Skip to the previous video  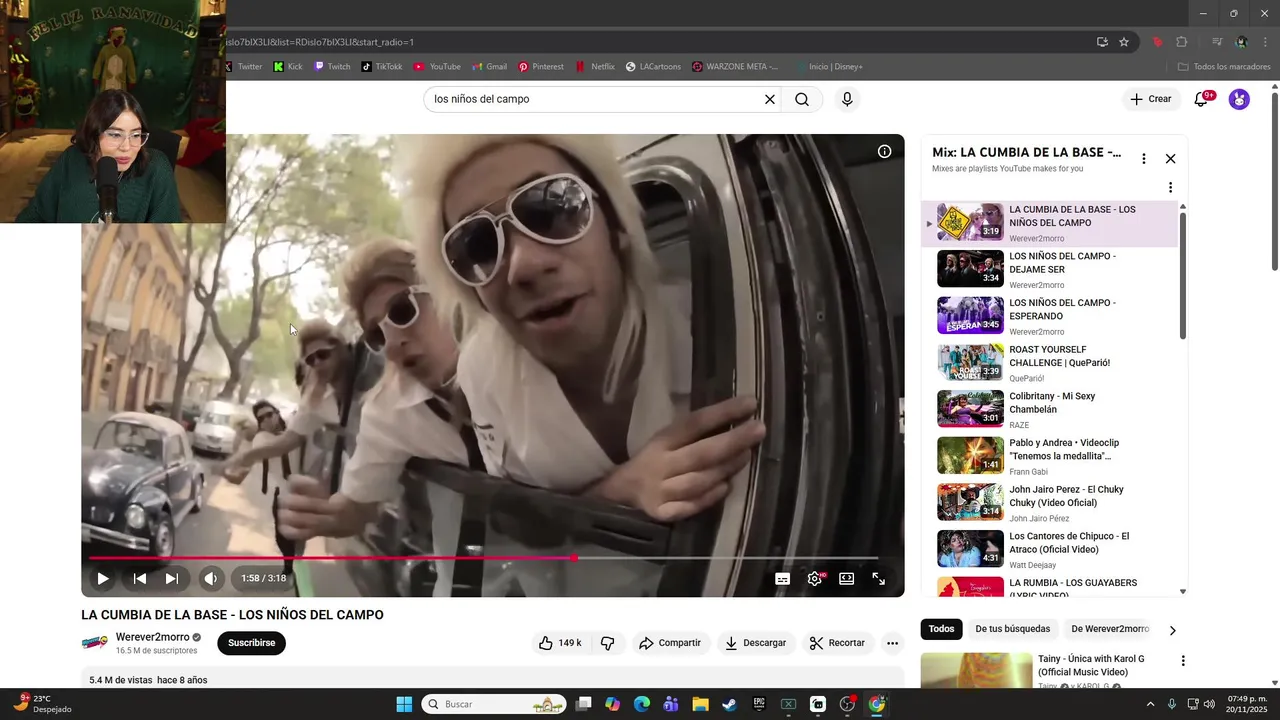[x=140, y=578]
